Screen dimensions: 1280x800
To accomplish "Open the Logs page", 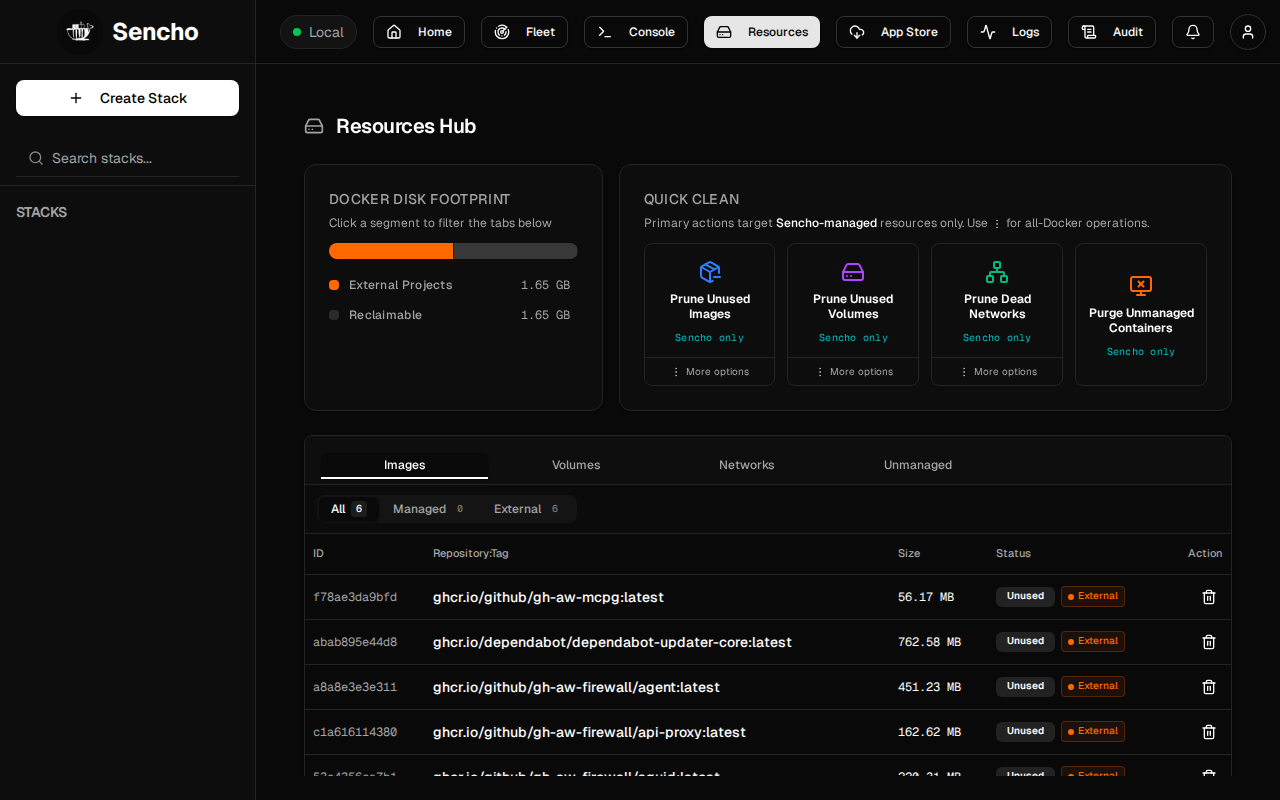I will [x=1009, y=32].
